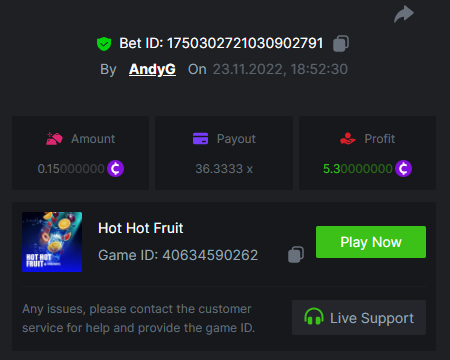Click the red Profit hand icon

(348, 139)
